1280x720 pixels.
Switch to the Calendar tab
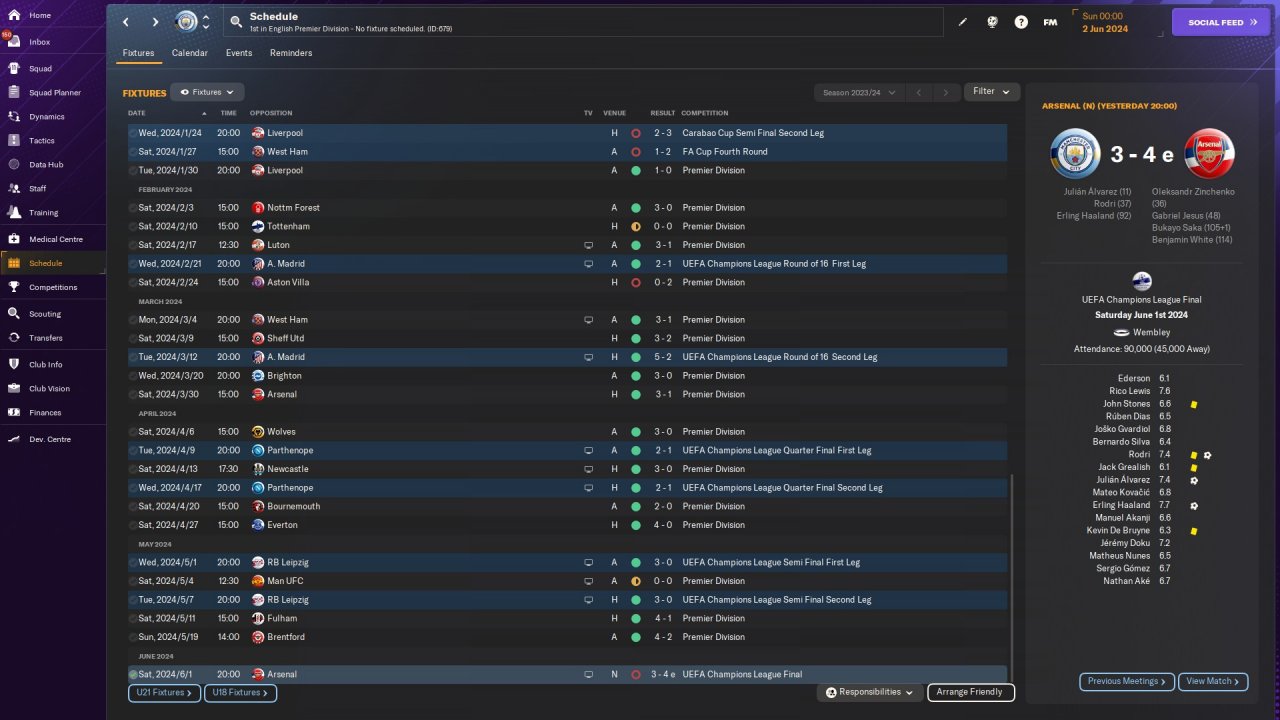coord(190,53)
